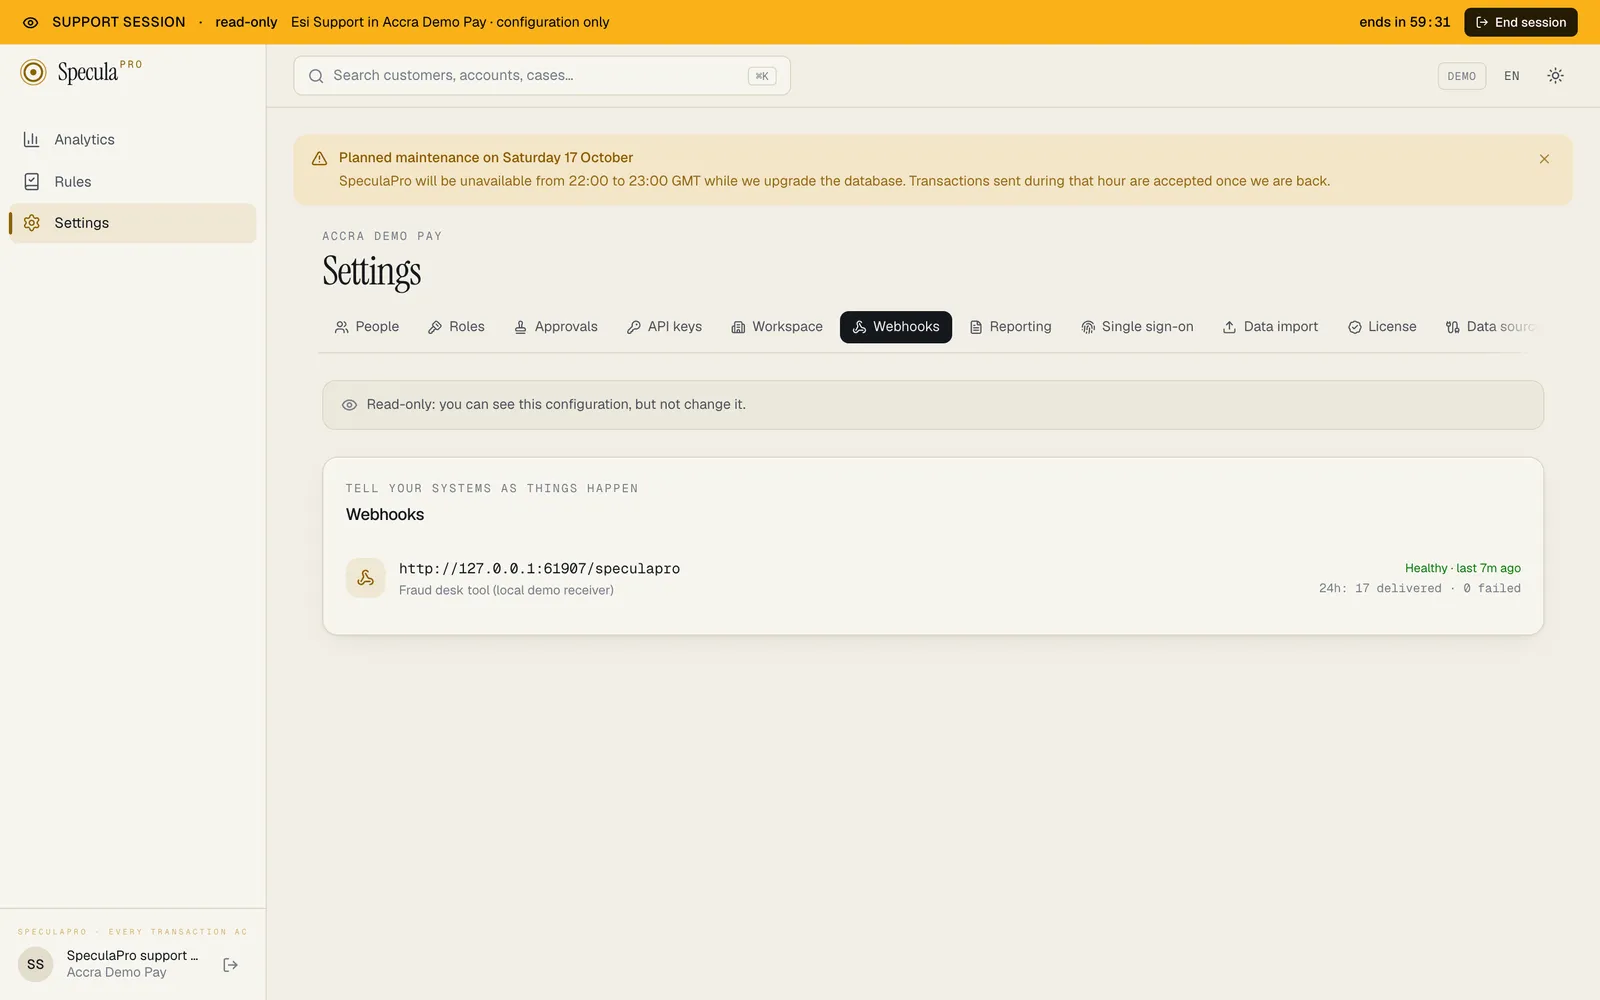Switch to the Reporting tab
This screenshot has width=1600, height=1000.
click(x=1011, y=327)
